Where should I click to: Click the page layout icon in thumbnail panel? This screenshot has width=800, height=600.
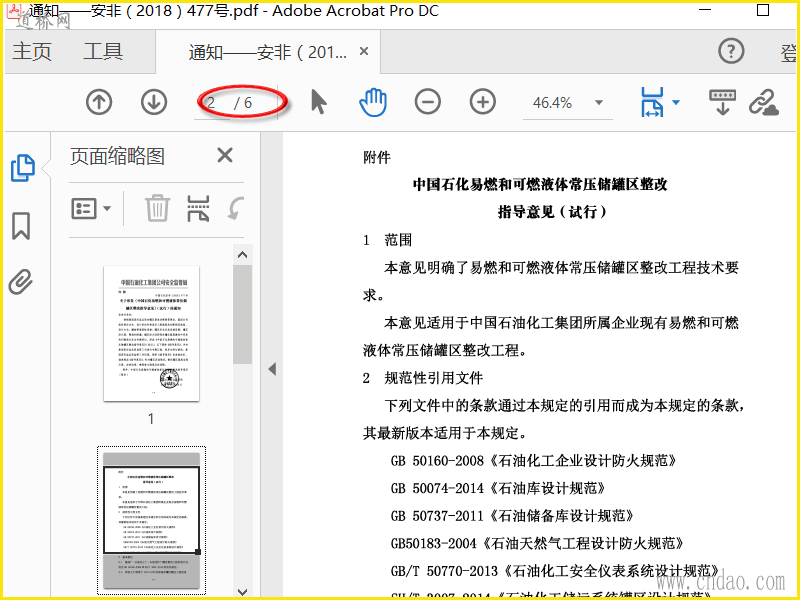tap(198, 208)
